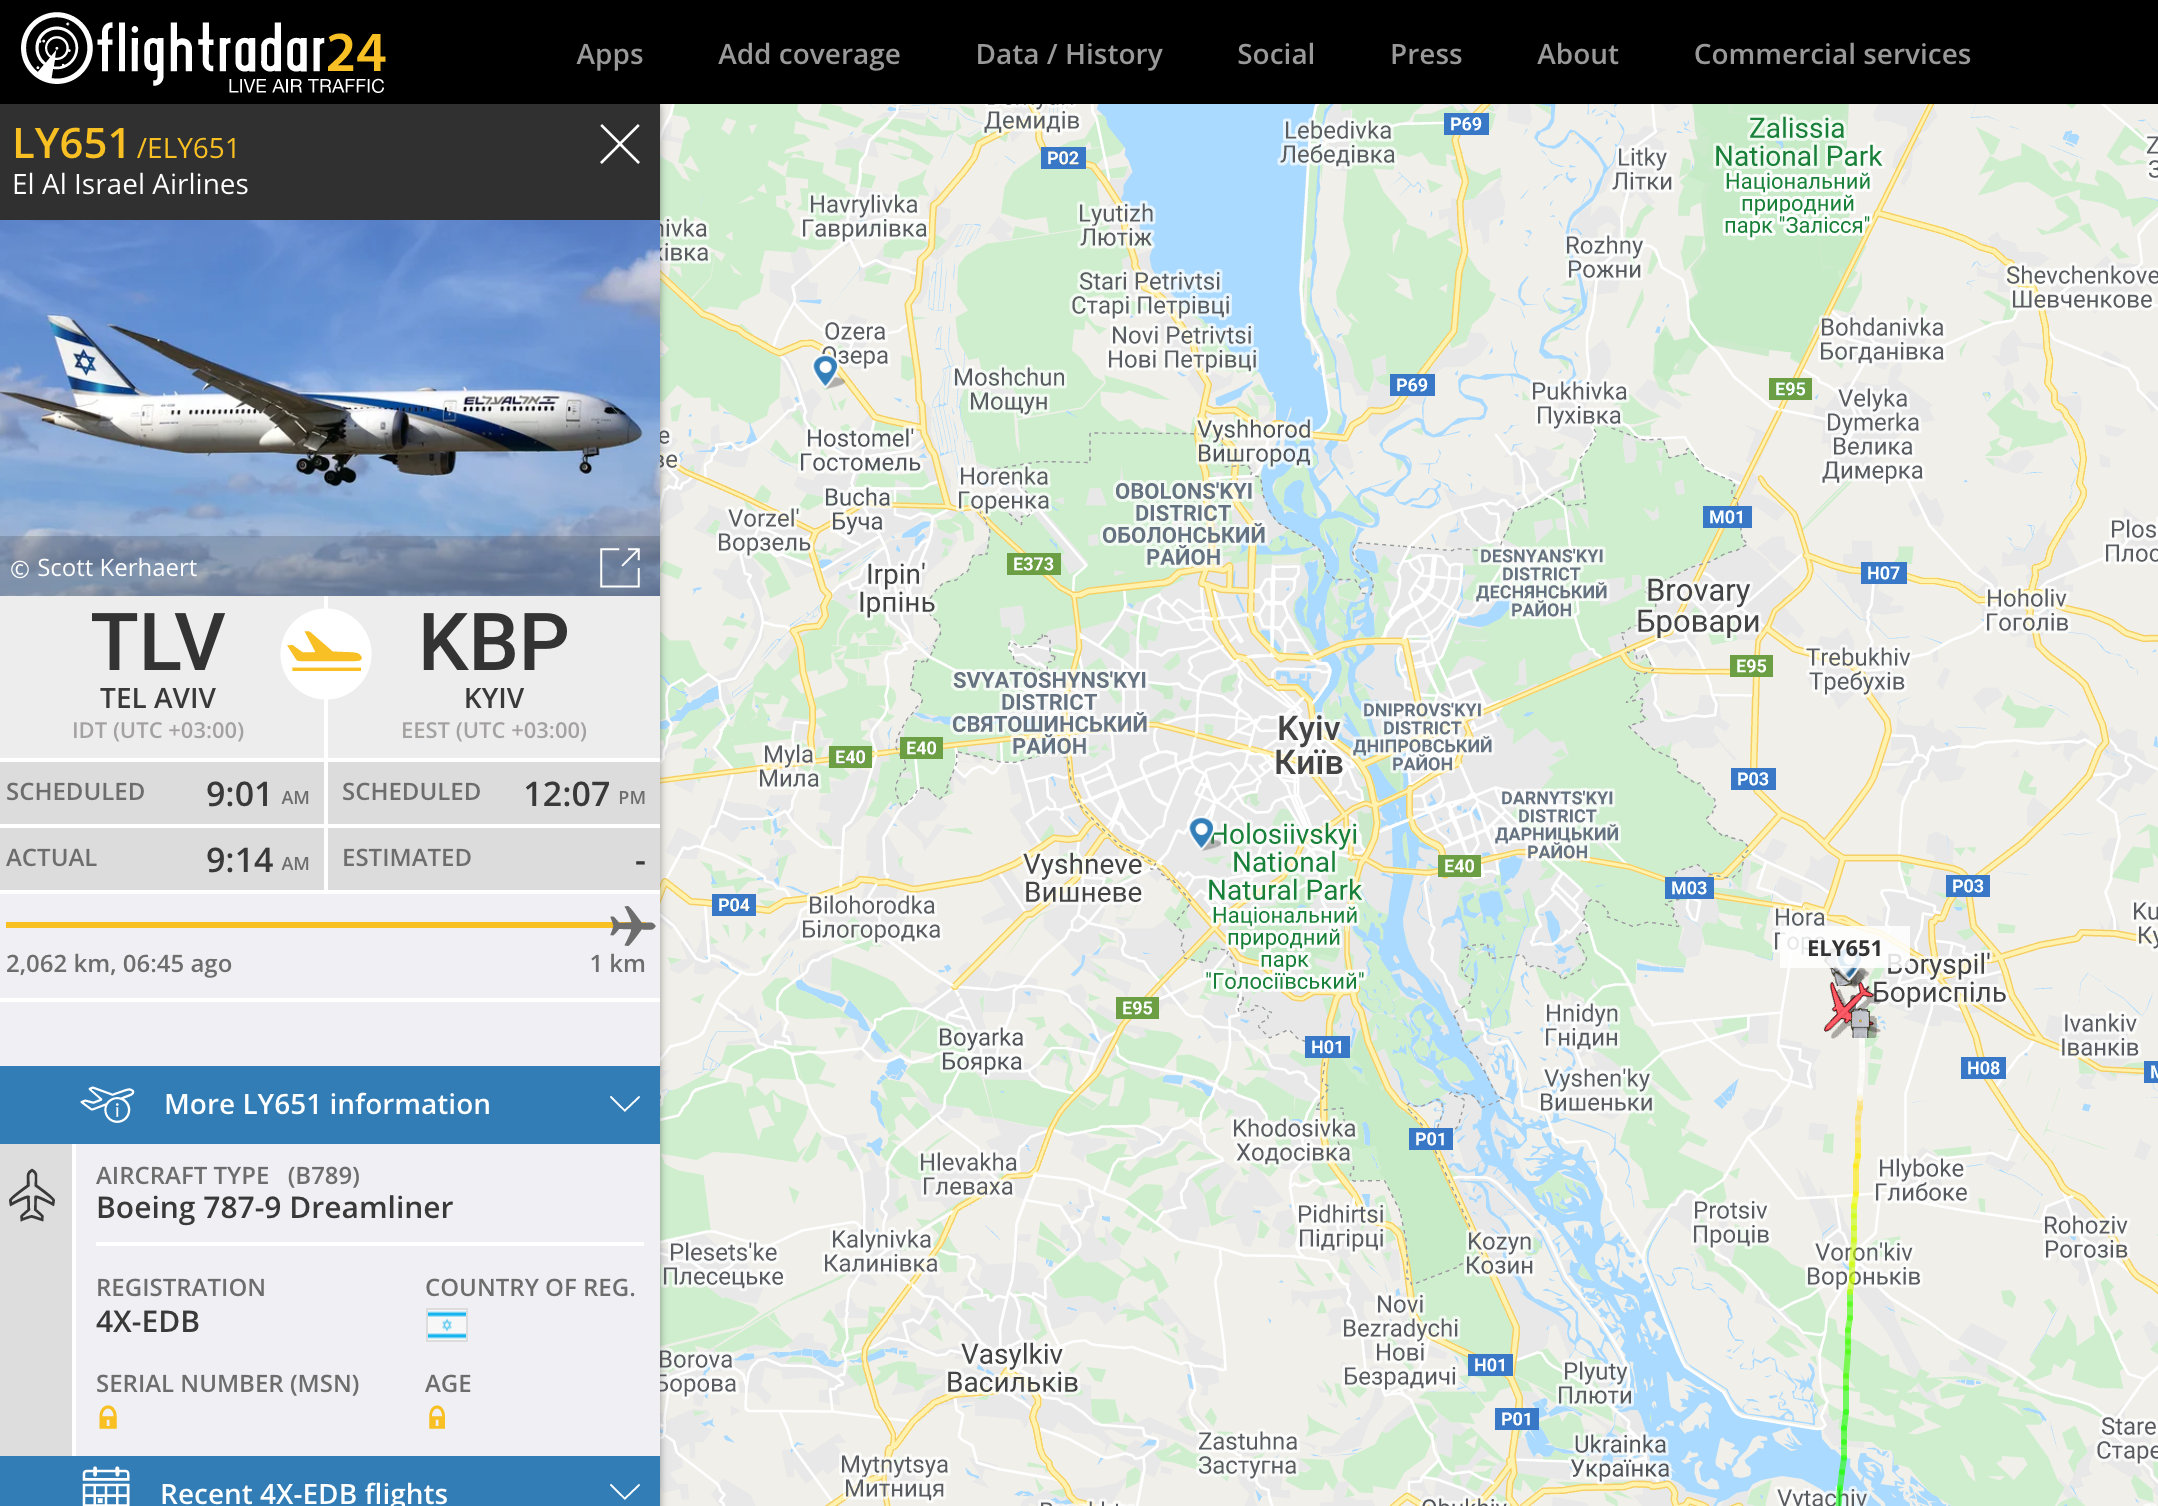The image size is (2158, 1506).
Task: Open the Apps menu
Action: coord(610,54)
